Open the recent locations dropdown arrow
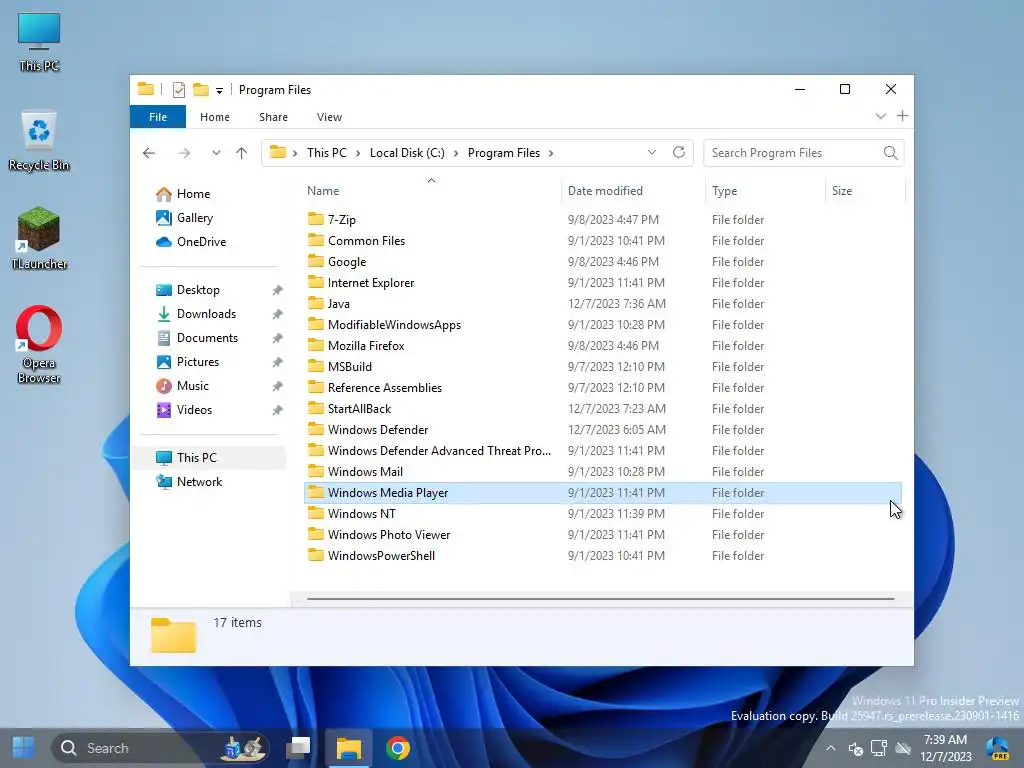 coord(216,153)
